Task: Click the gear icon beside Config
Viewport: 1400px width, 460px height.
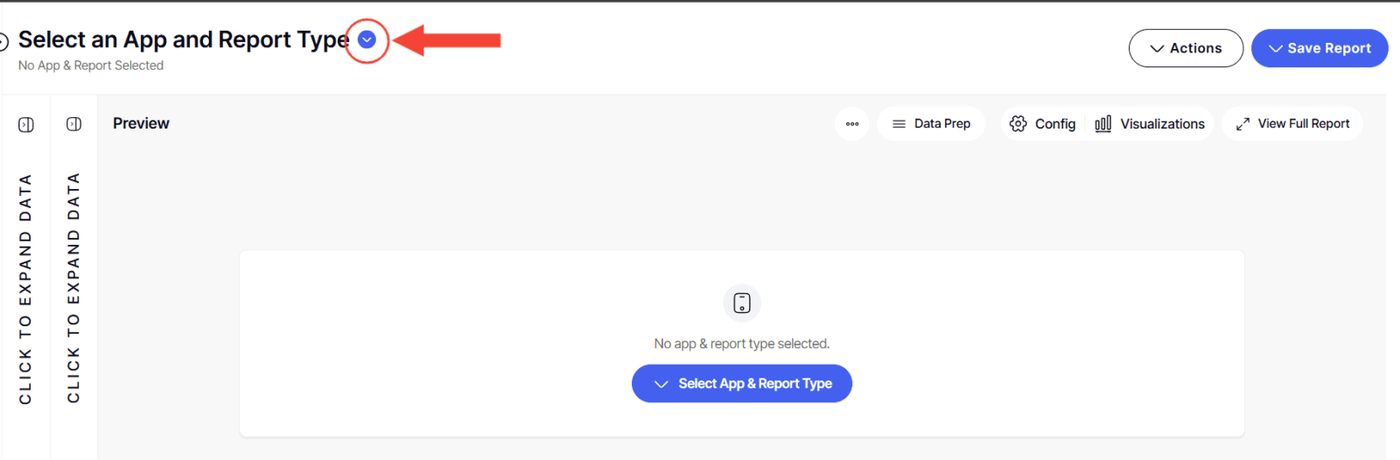Action: coord(1018,124)
